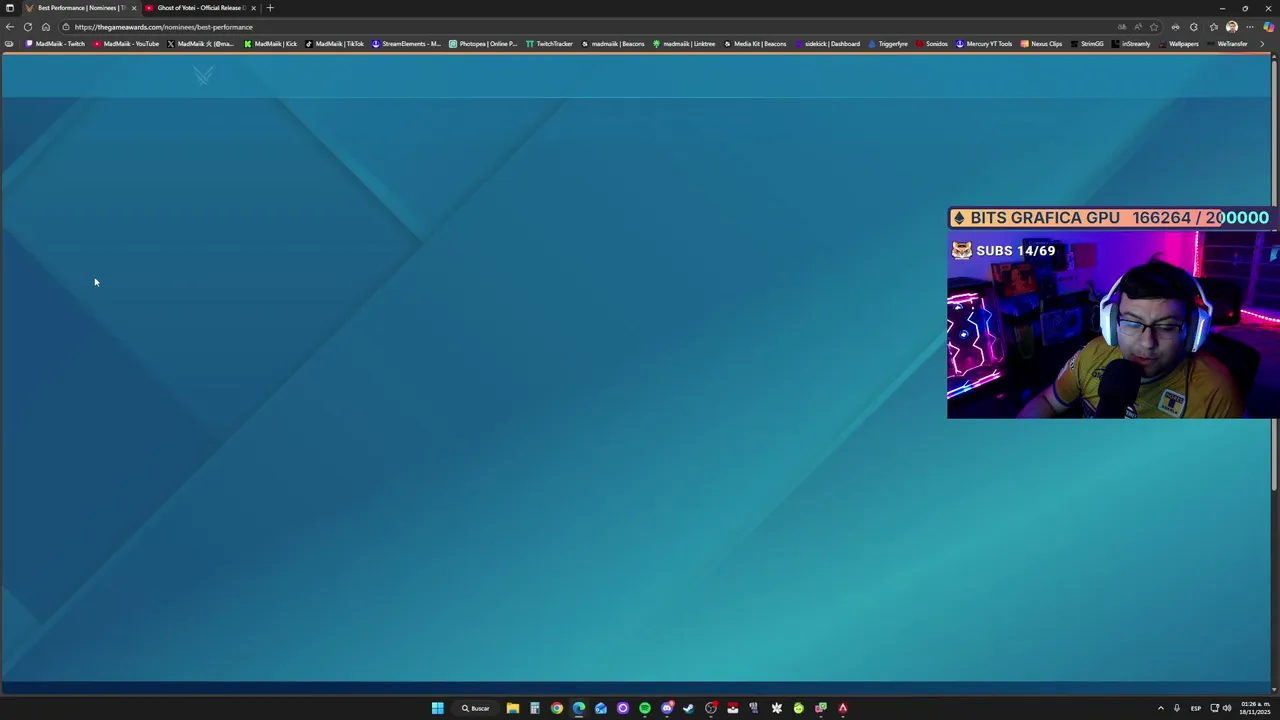1280x720 pixels.
Task: Open Triggerfyre bookmark
Action: [x=888, y=44]
